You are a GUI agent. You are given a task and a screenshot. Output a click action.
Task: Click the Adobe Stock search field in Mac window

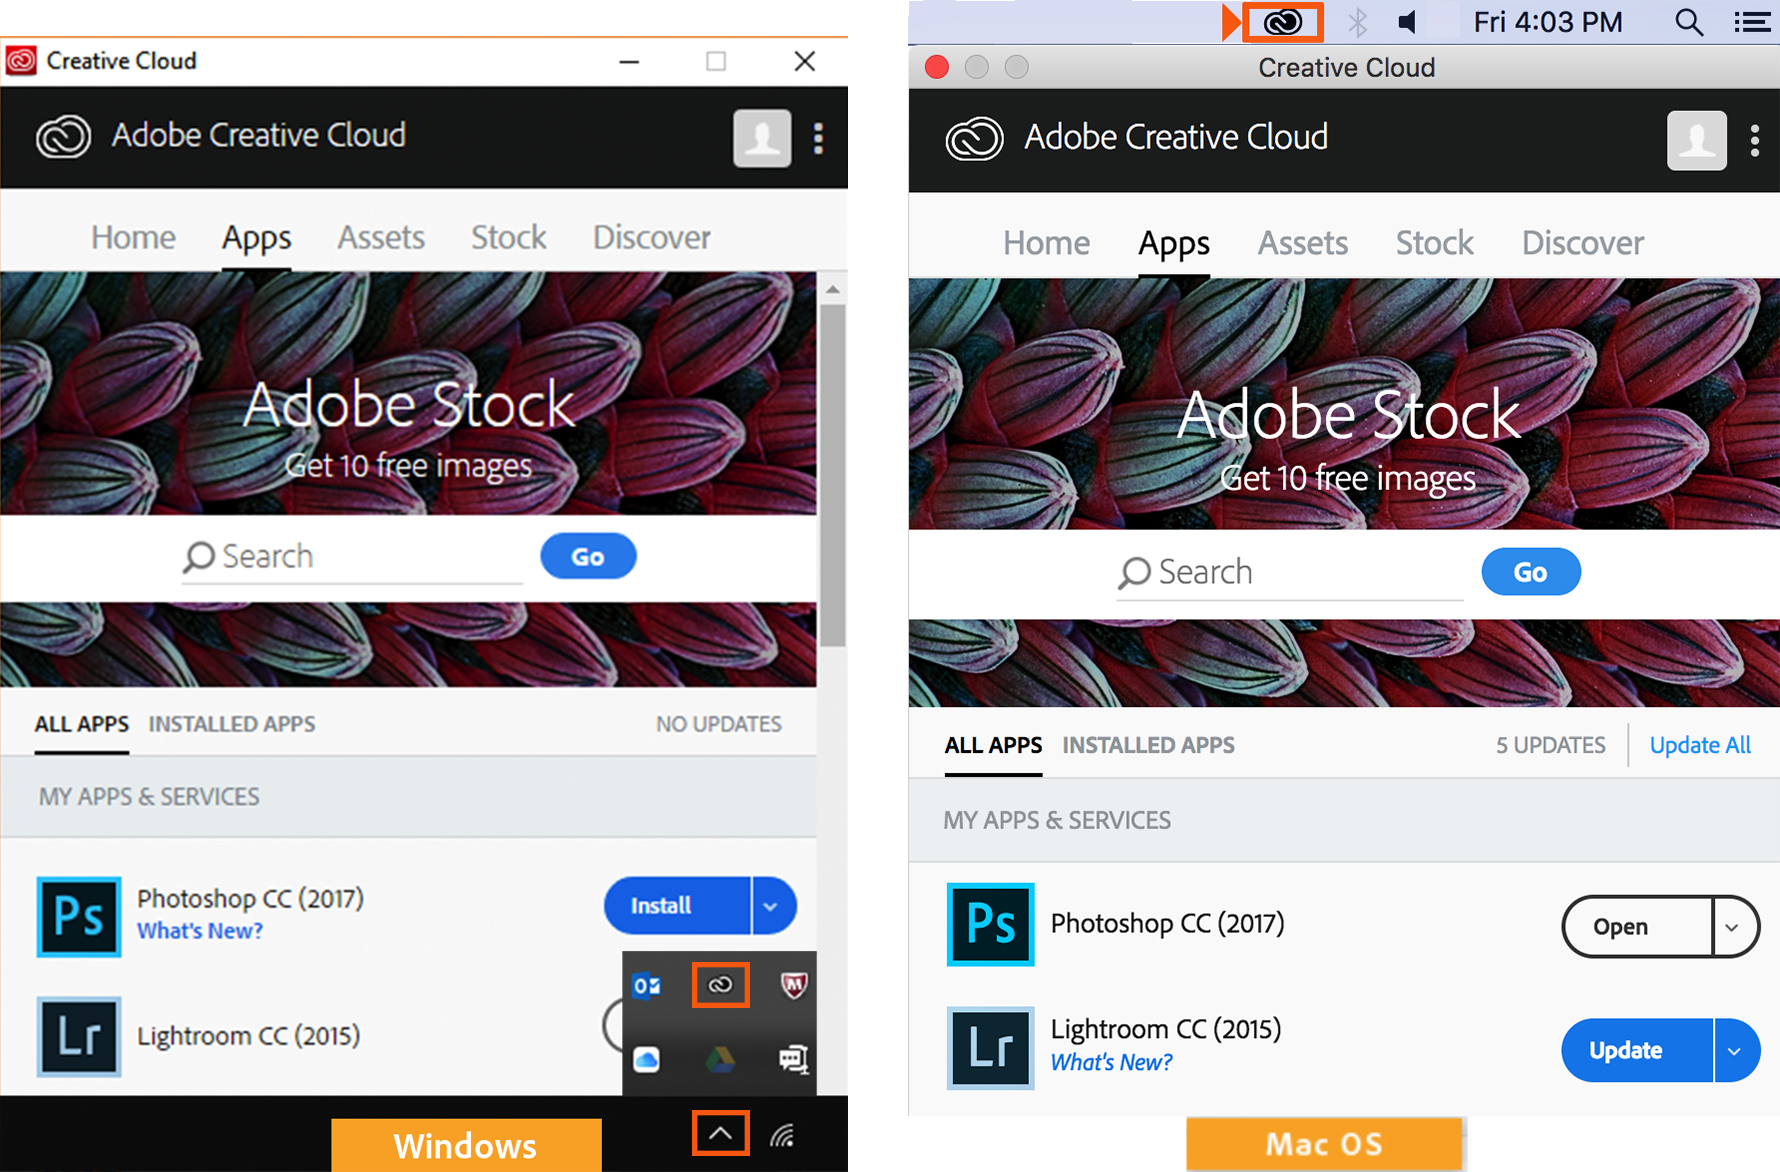(1290, 573)
